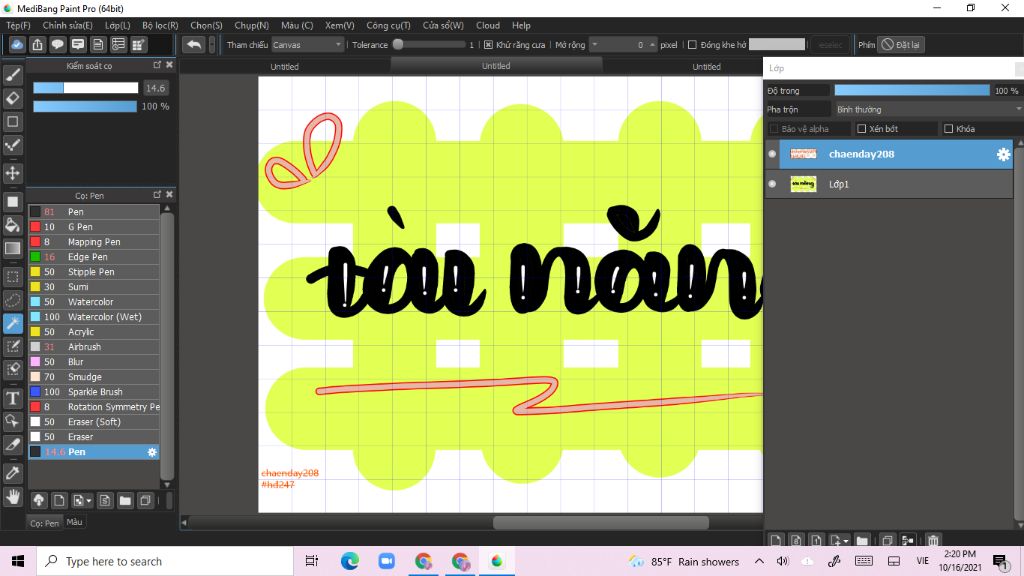Select the Bucket fill tool
This screenshot has width=1024, height=576.
coord(12,225)
